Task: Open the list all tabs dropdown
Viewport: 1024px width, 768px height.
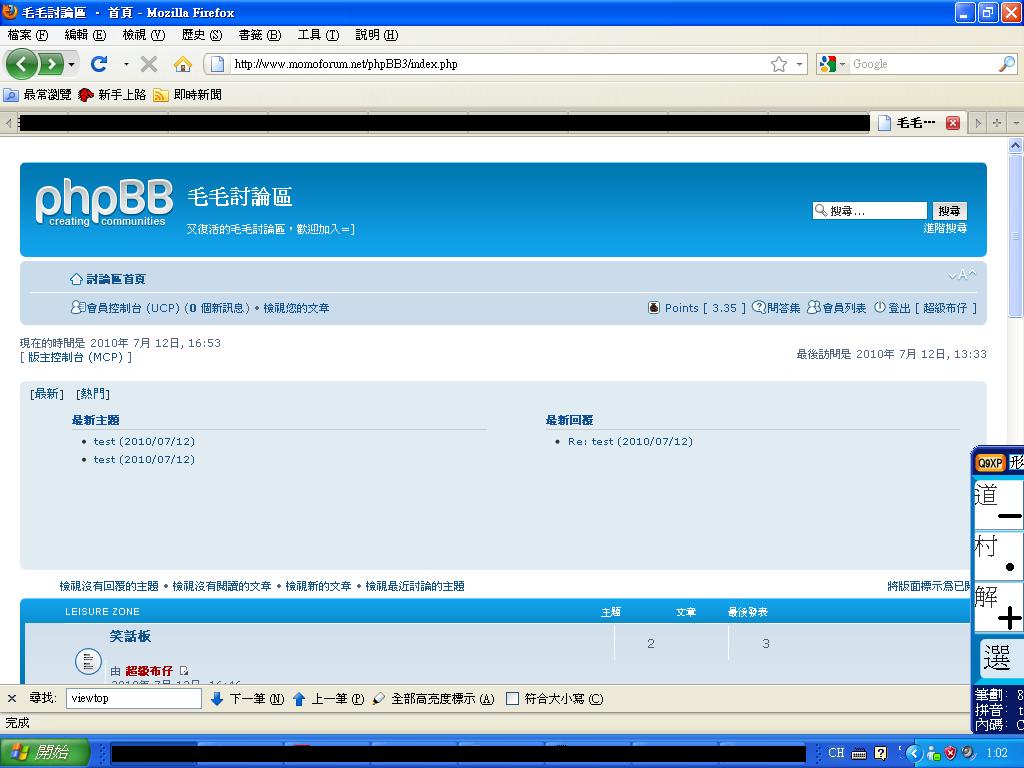Action: 1016,123
